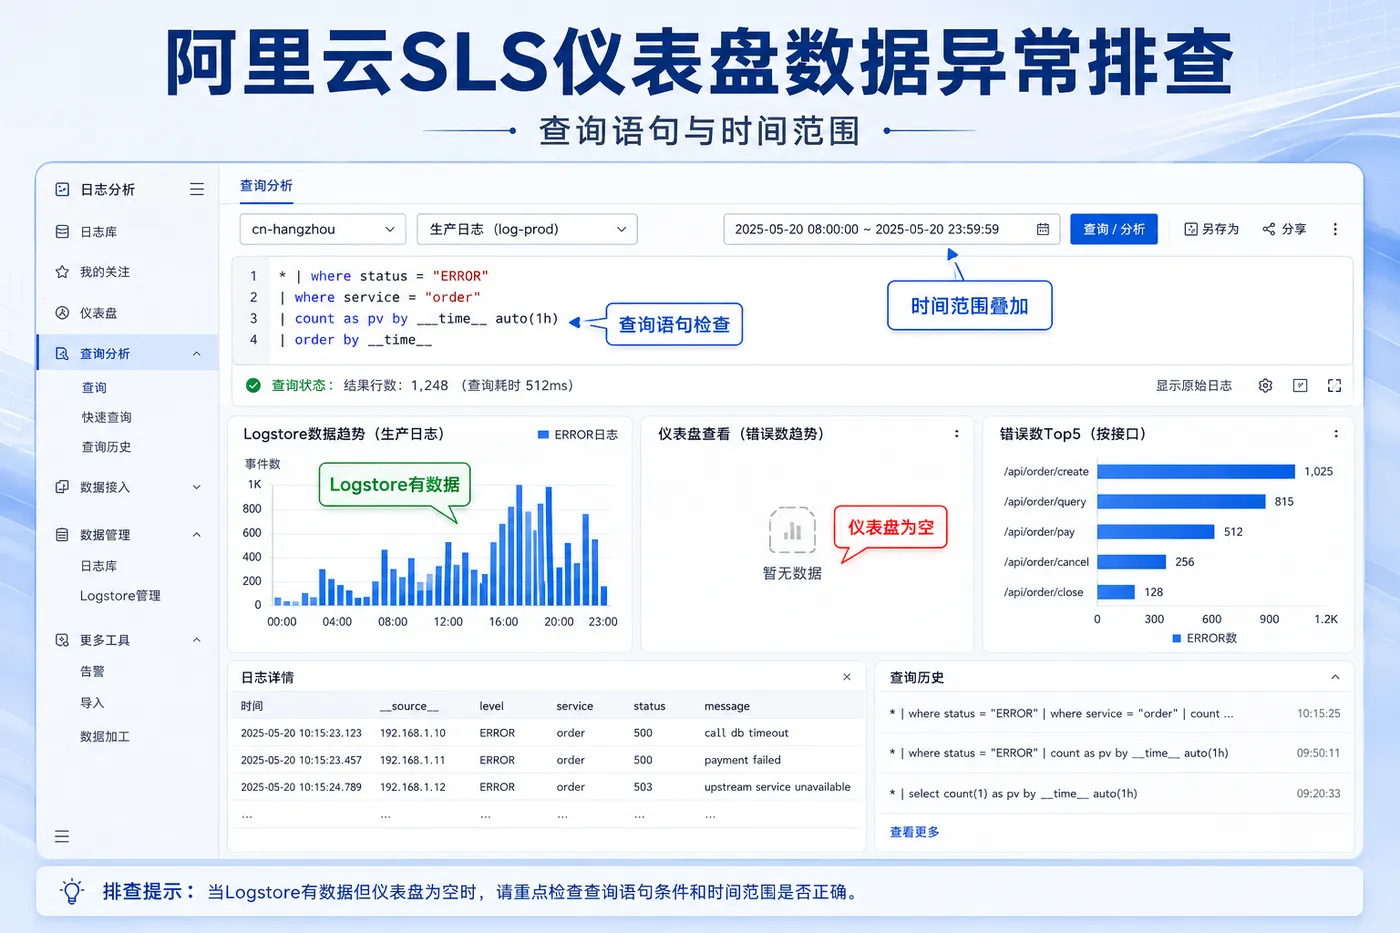Click the message column header in 日志详情
This screenshot has height=933, width=1400.
pos(727,706)
